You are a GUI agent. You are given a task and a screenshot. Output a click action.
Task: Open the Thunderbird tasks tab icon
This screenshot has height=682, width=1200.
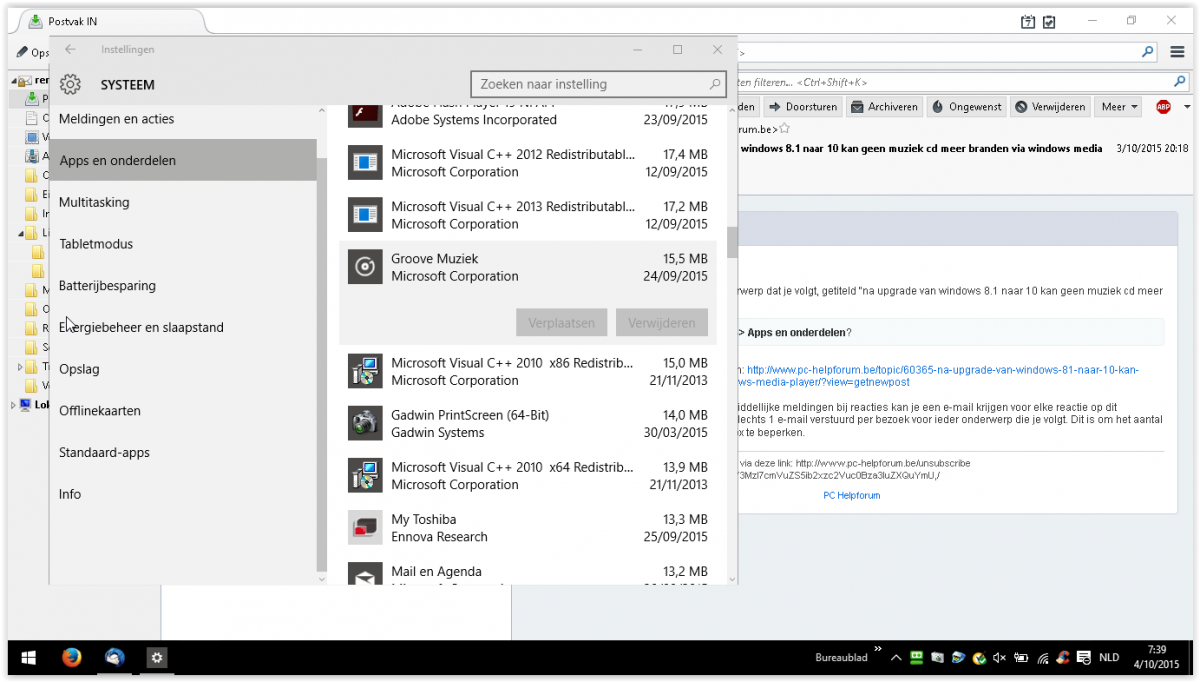click(1049, 21)
